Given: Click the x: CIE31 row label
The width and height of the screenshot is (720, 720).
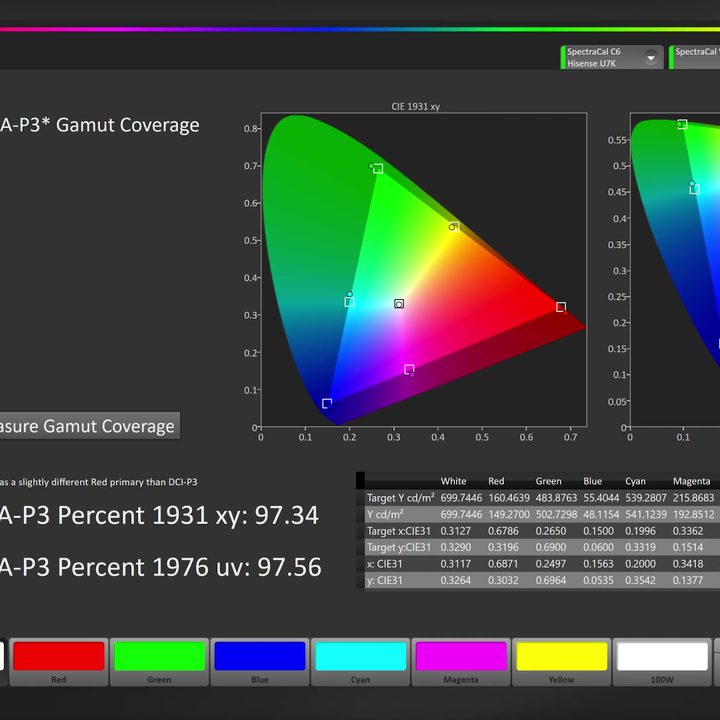Looking at the screenshot, I should click(384, 564).
